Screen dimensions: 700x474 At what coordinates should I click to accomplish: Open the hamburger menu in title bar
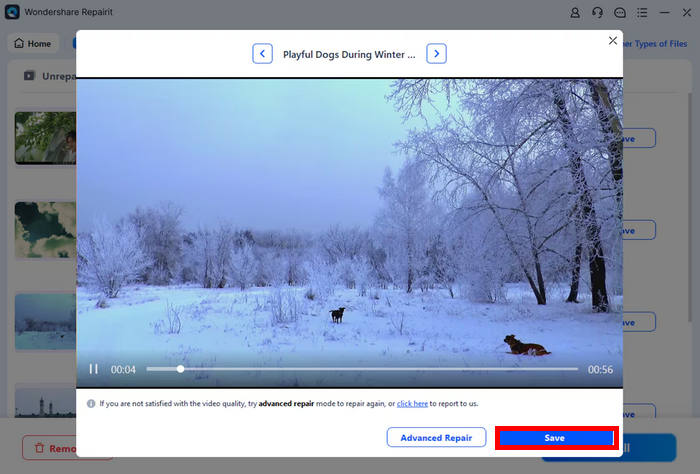pyautogui.click(x=641, y=13)
